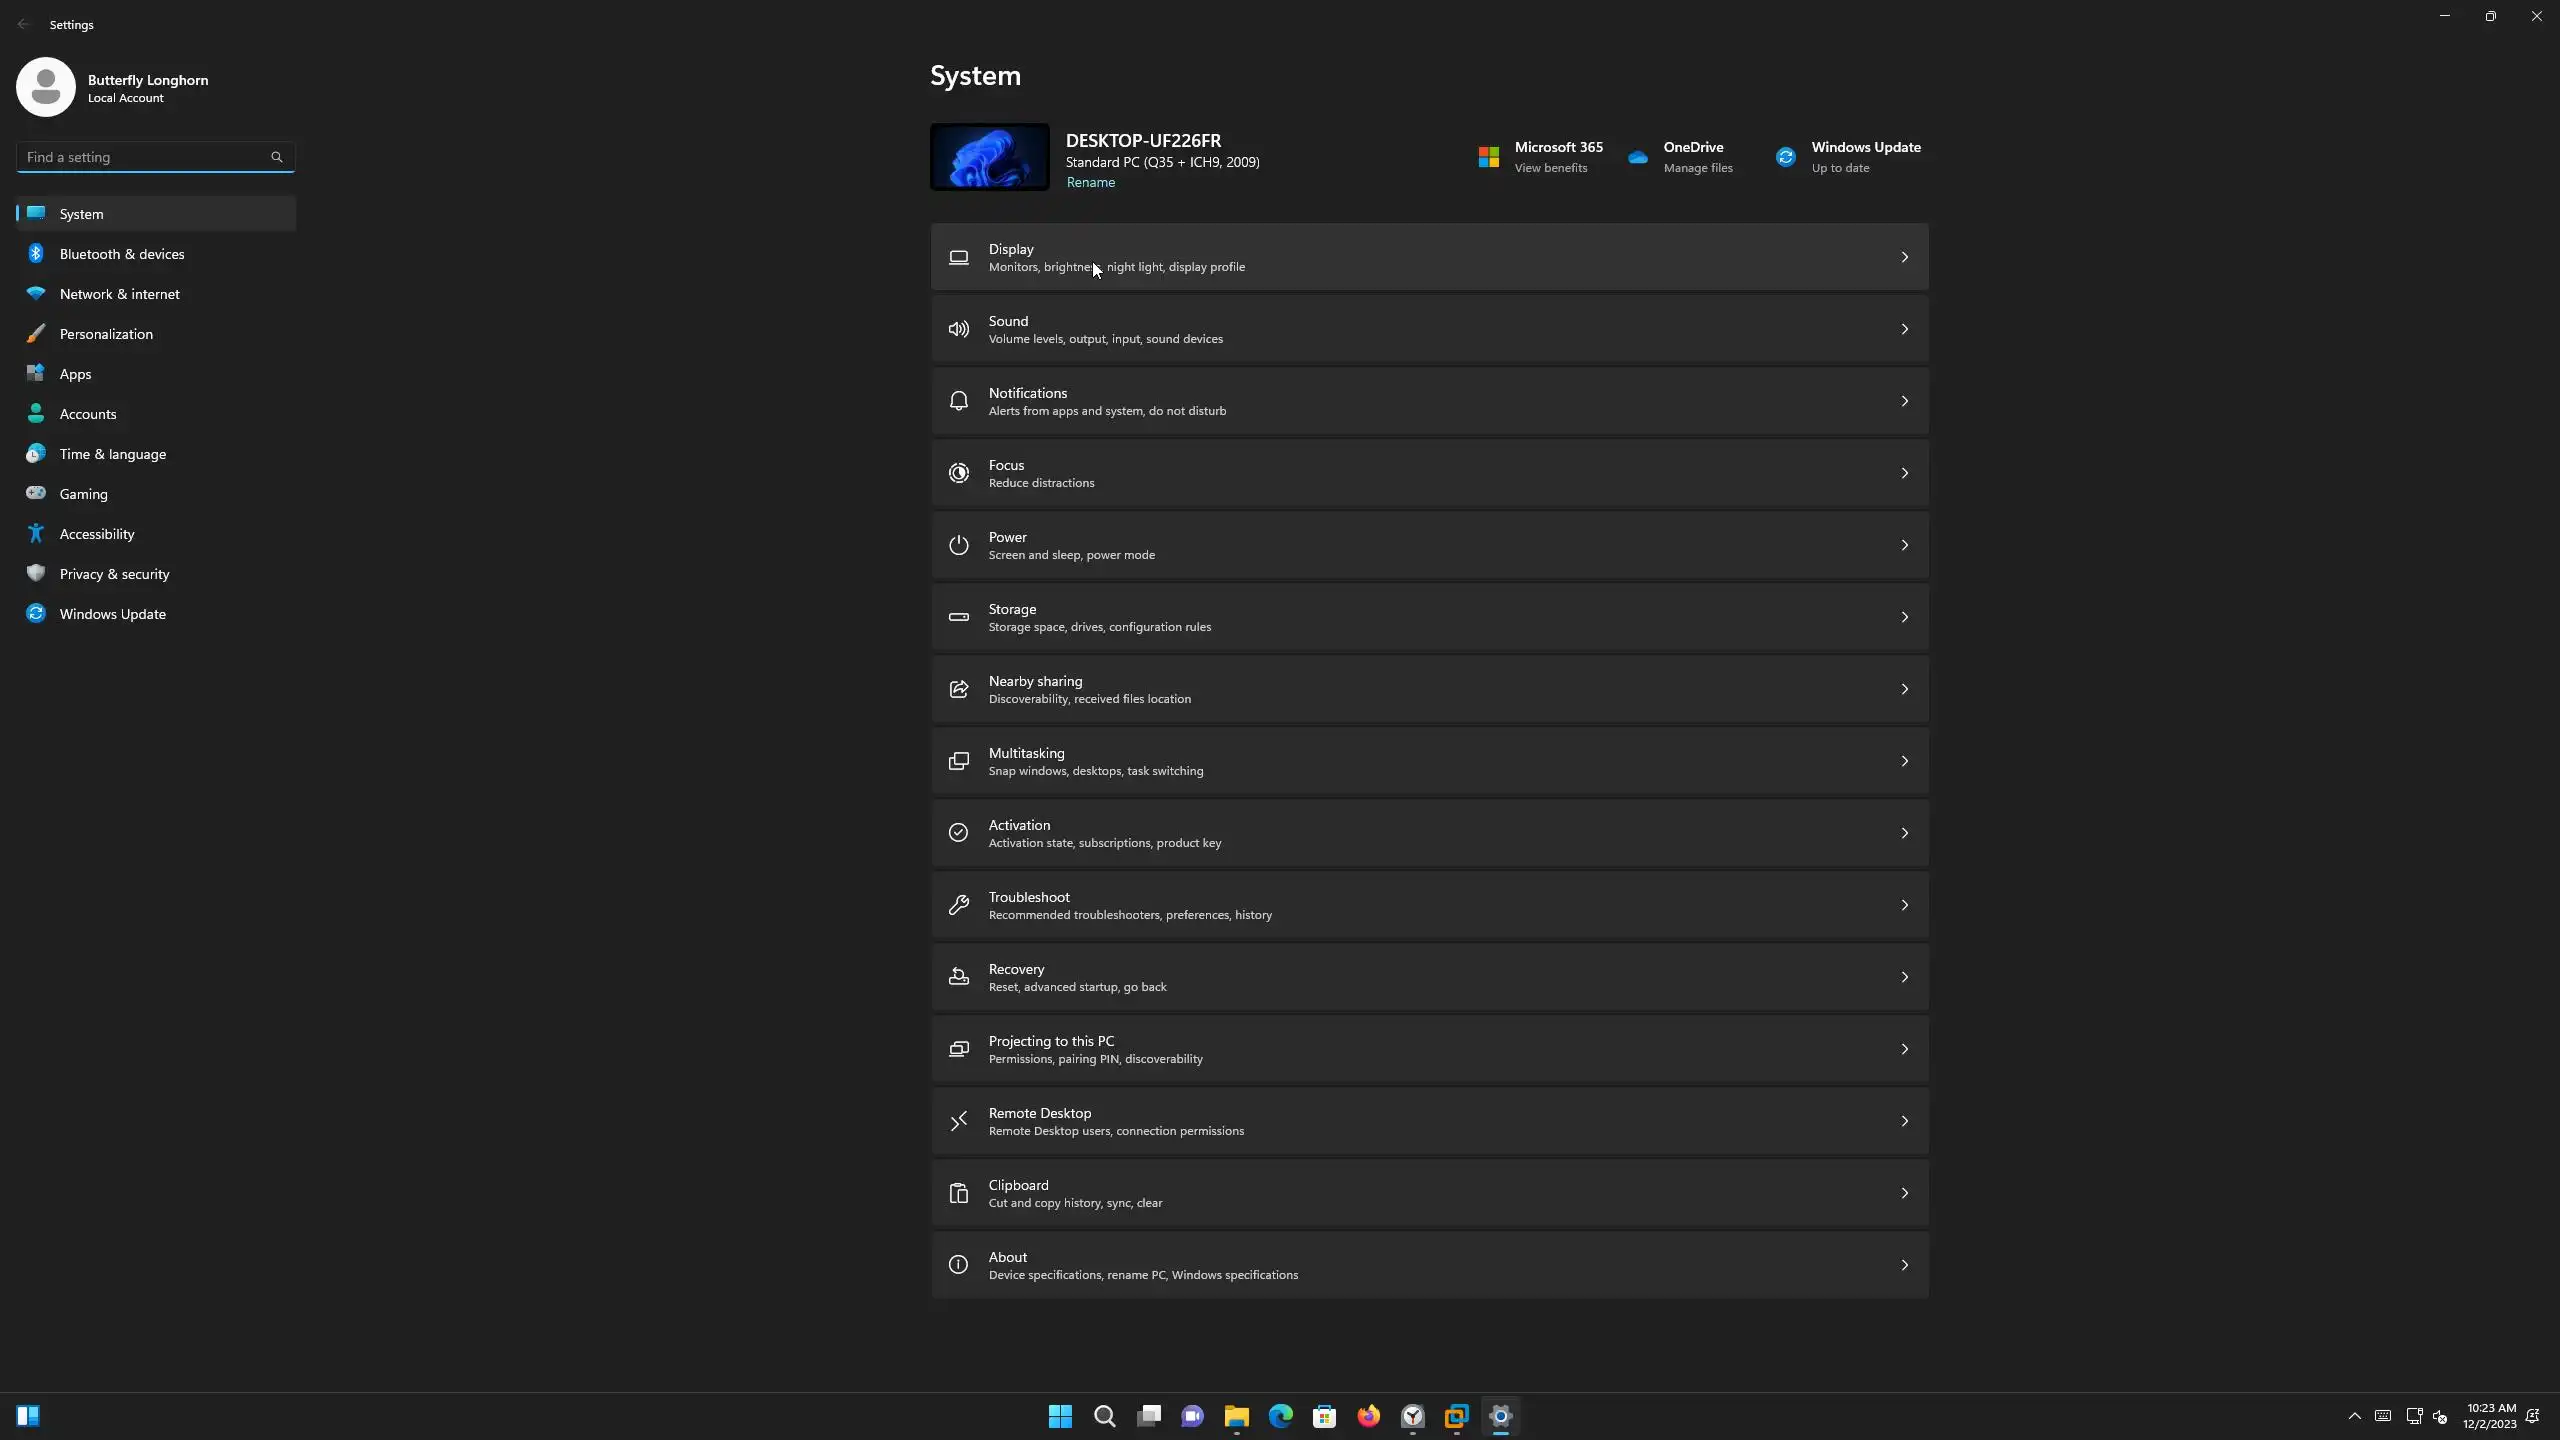Click the Accessibility figure icon in sidebar
The height and width of the screenshot is (1440, 2560).
coord(36,533)
